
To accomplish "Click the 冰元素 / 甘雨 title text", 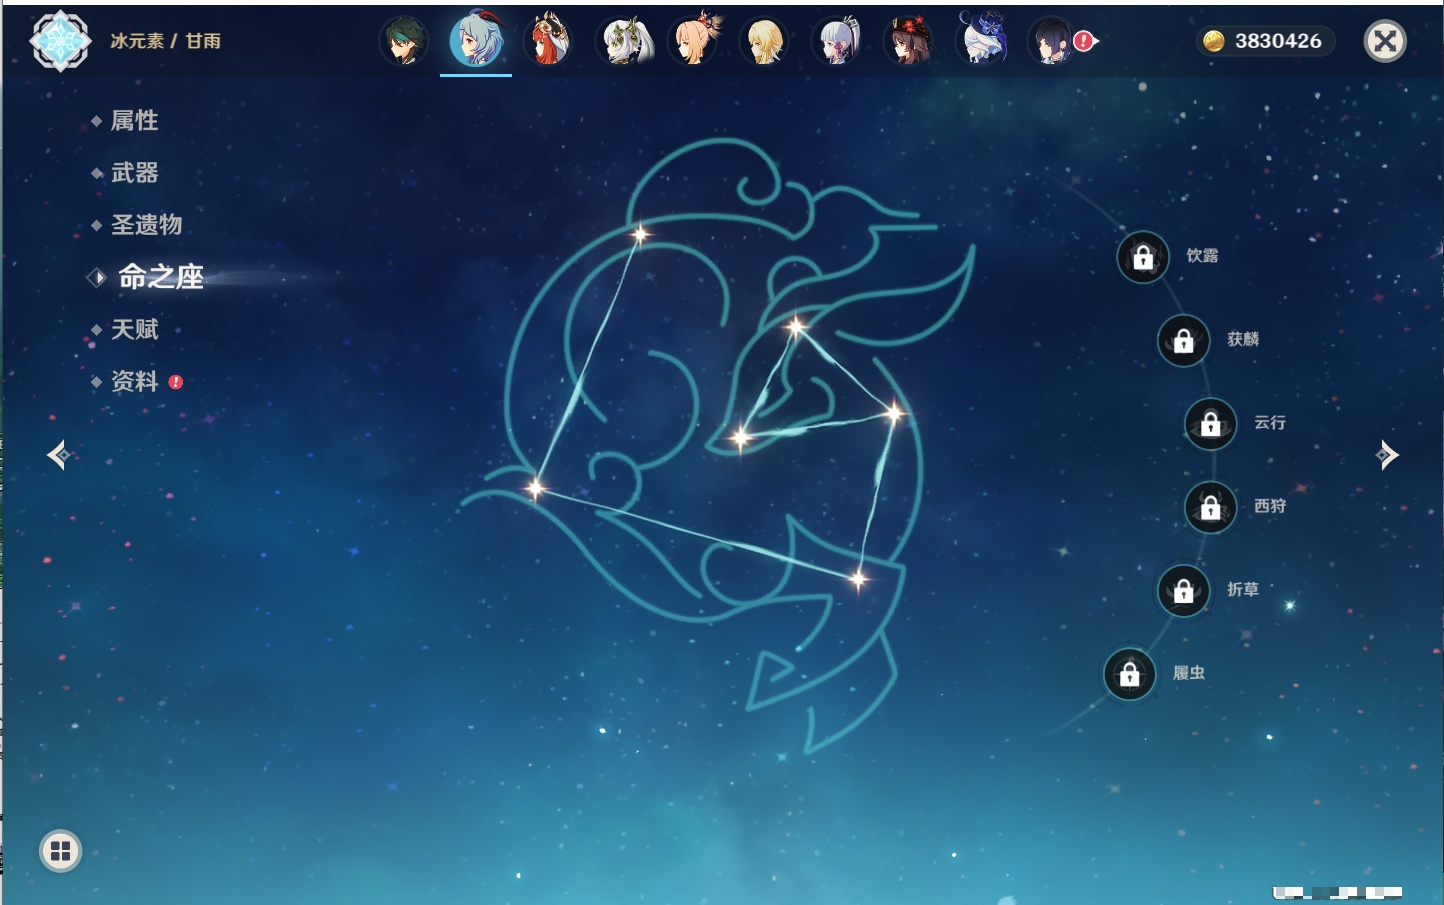I will tap(165, 41).
